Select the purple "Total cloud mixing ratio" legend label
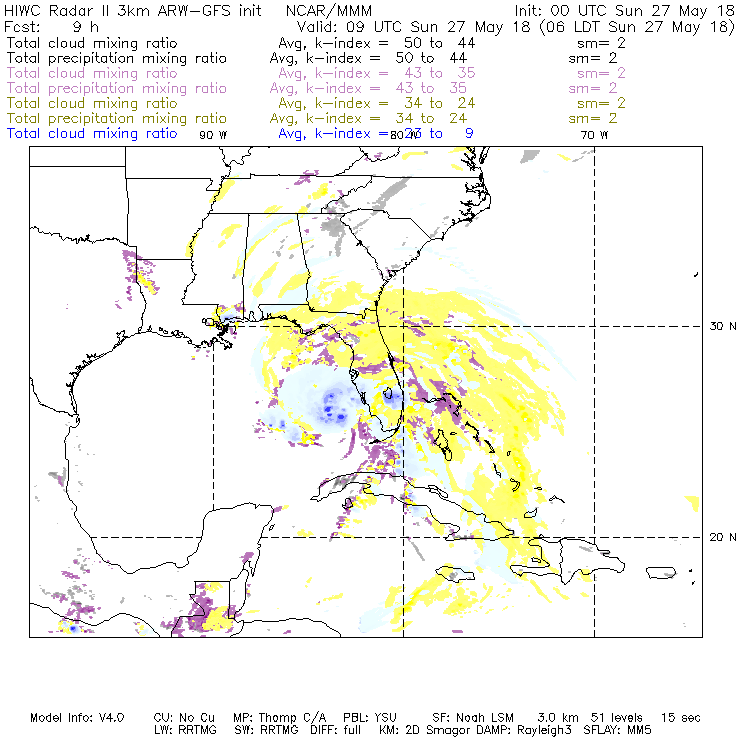Image resolution: width=740 pixels, height=740 pixels. (92, 73)
